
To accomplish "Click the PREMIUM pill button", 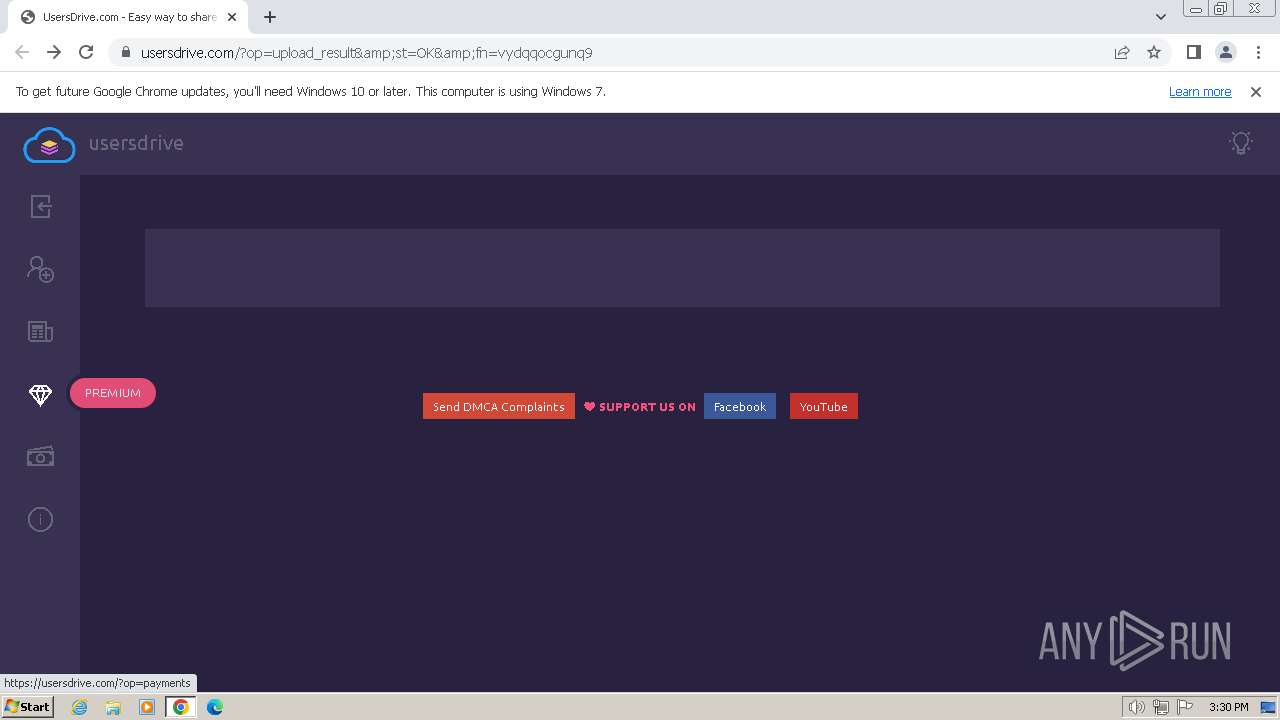I will coord(113,393).
